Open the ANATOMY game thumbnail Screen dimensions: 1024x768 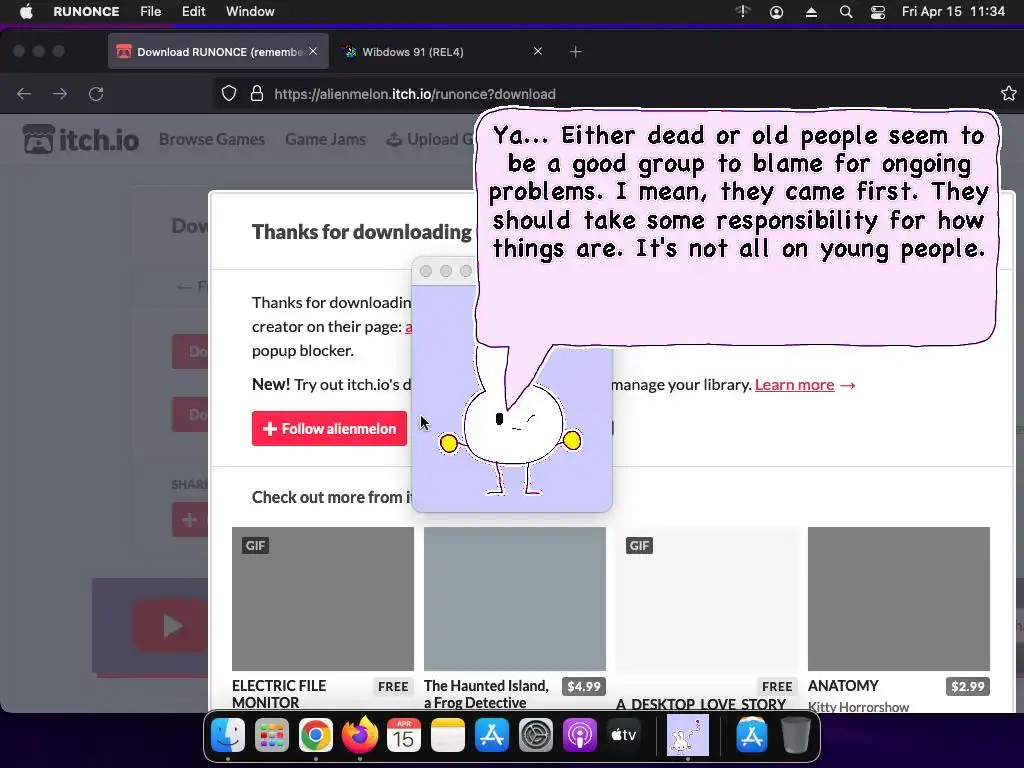[x=899, y=598]
